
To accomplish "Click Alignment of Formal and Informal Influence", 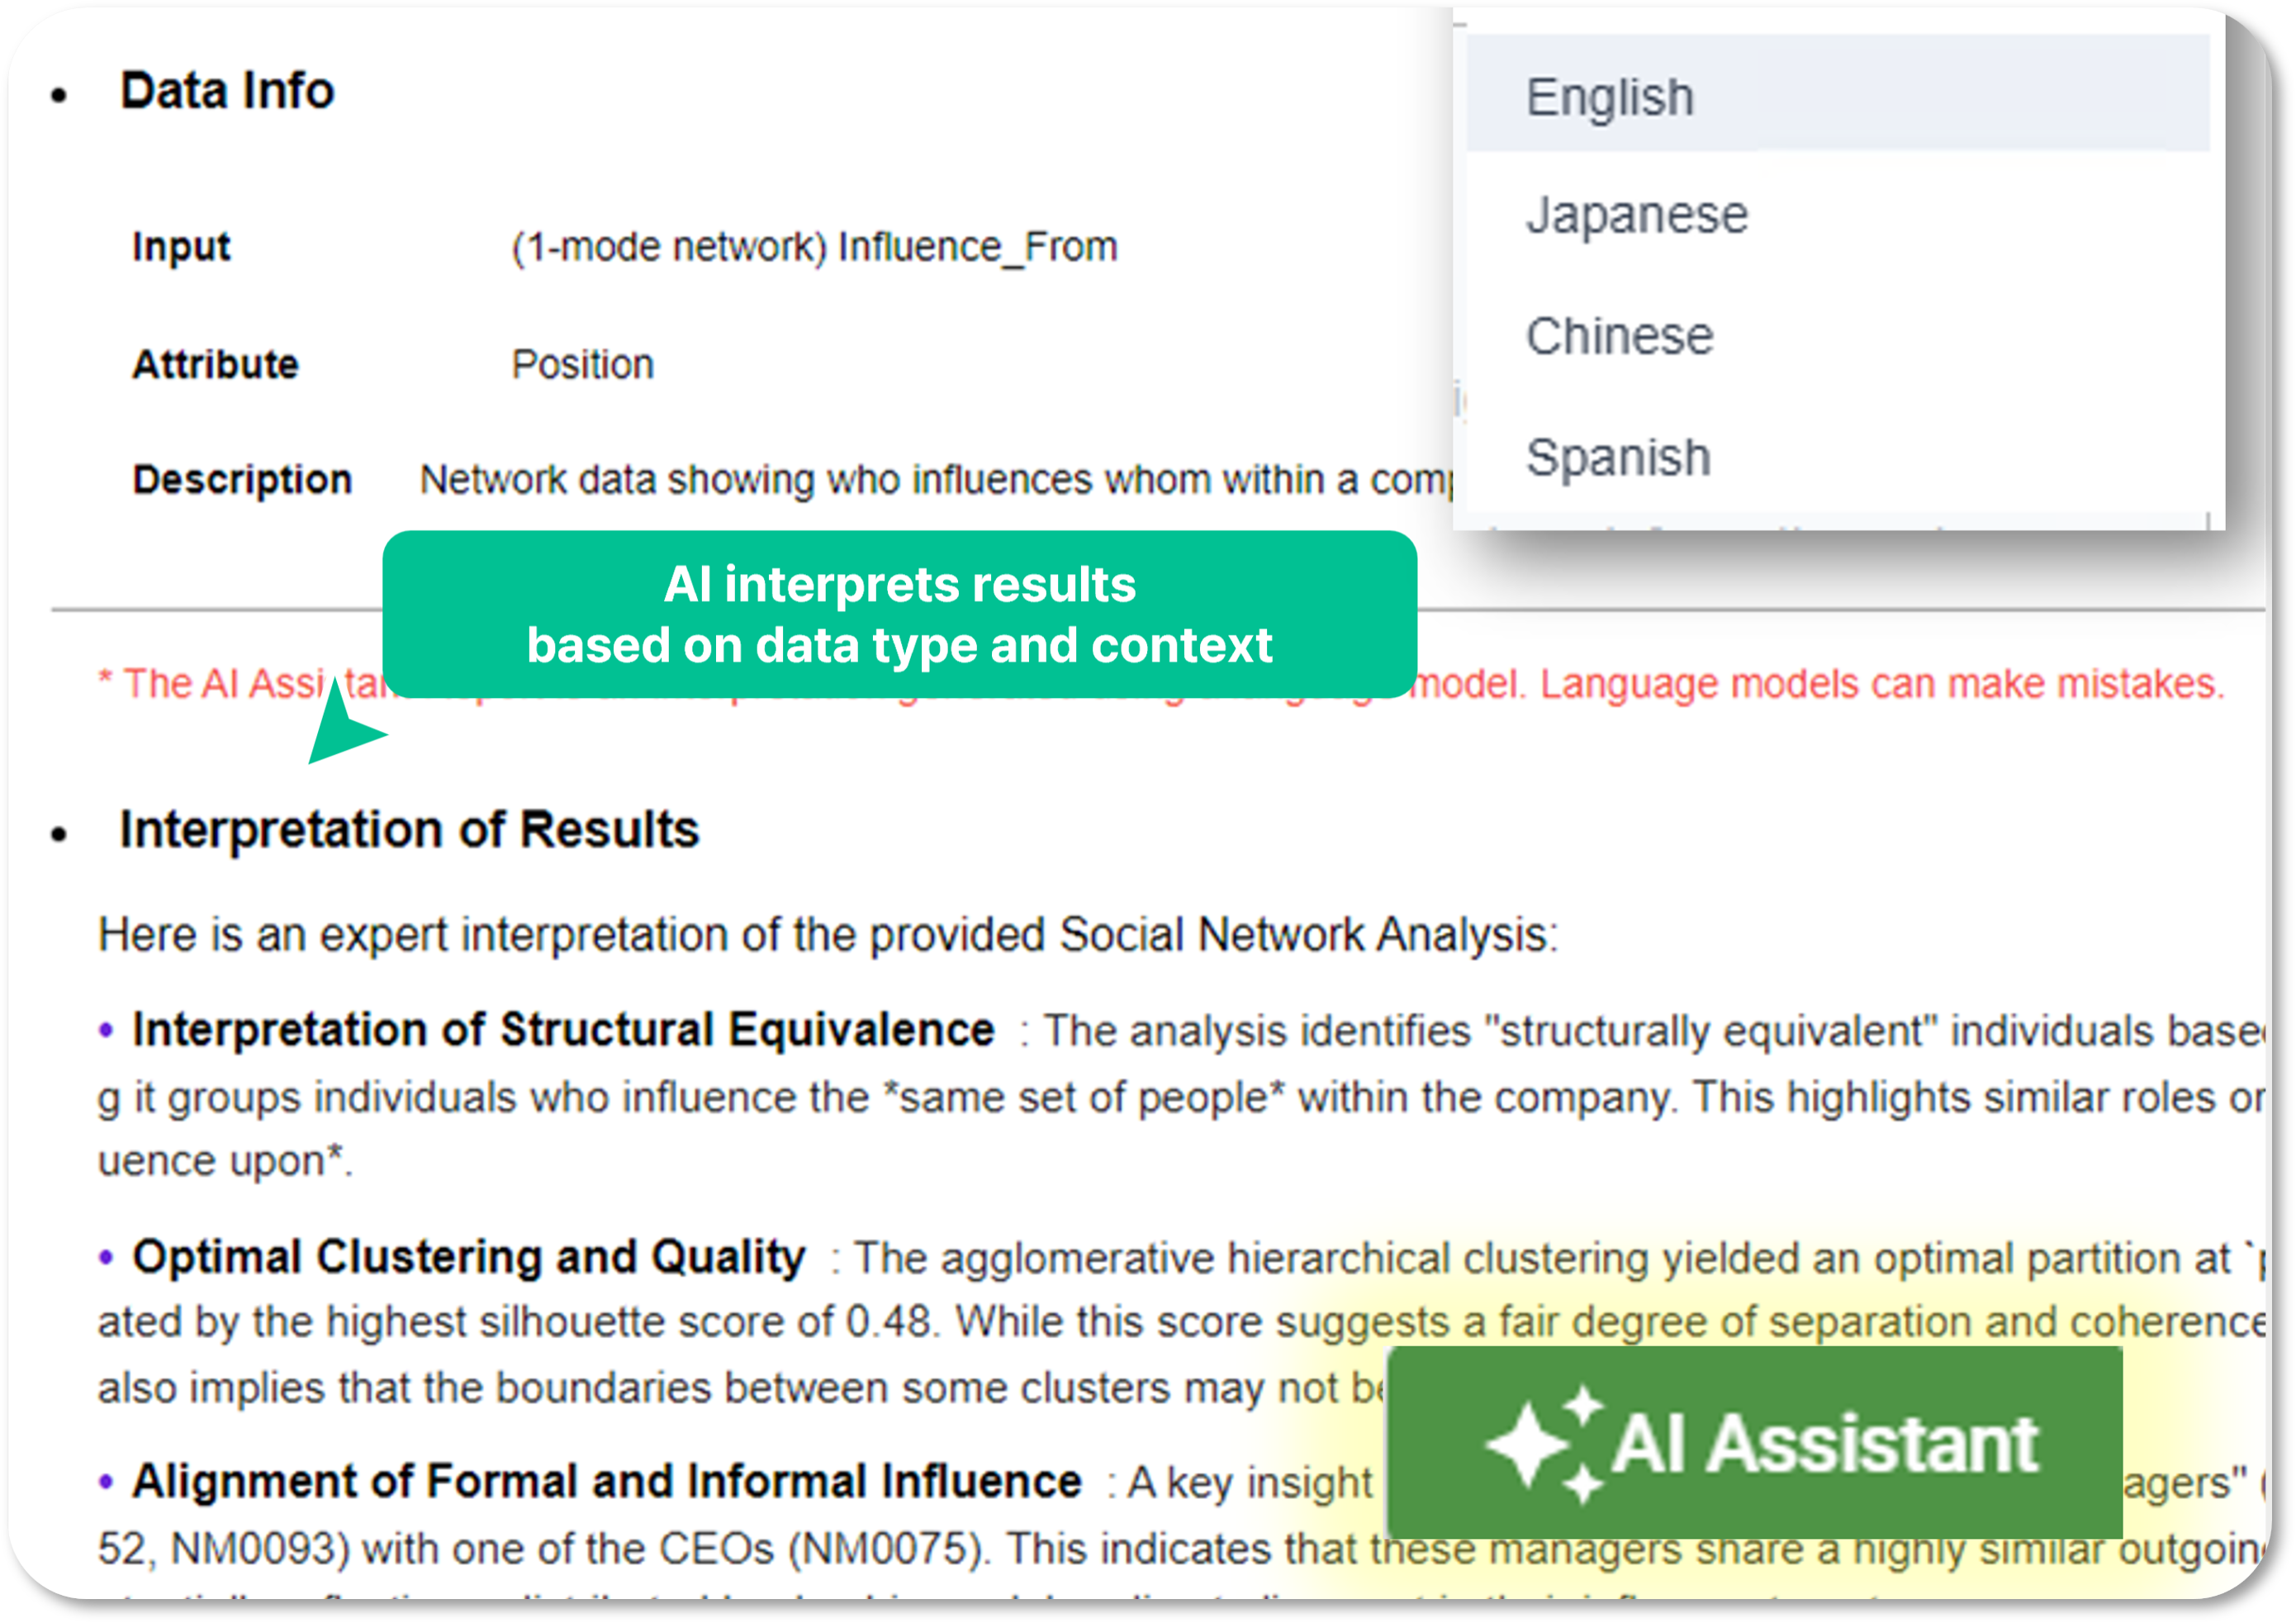I will tap(606, 1481).
